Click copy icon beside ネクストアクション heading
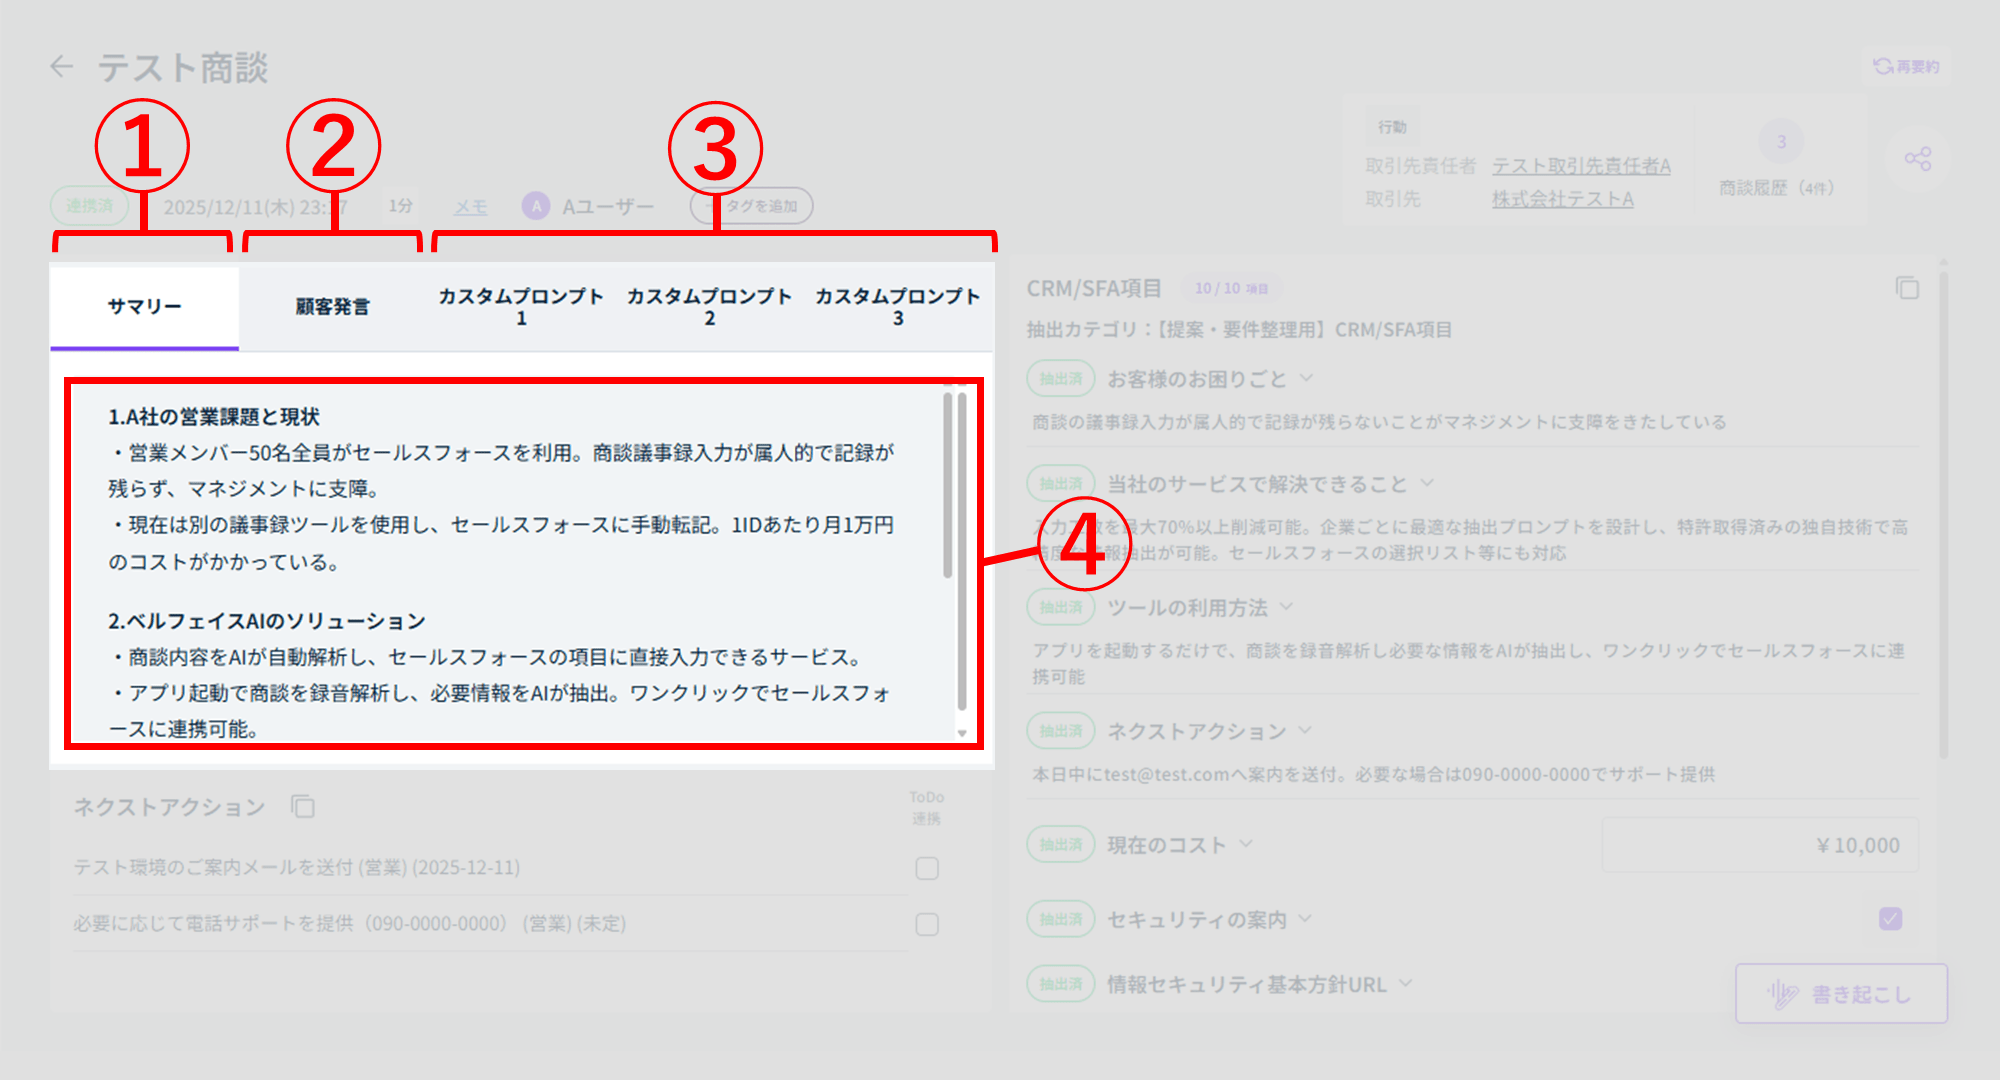2000x1080 pixels. coord(302,806)
